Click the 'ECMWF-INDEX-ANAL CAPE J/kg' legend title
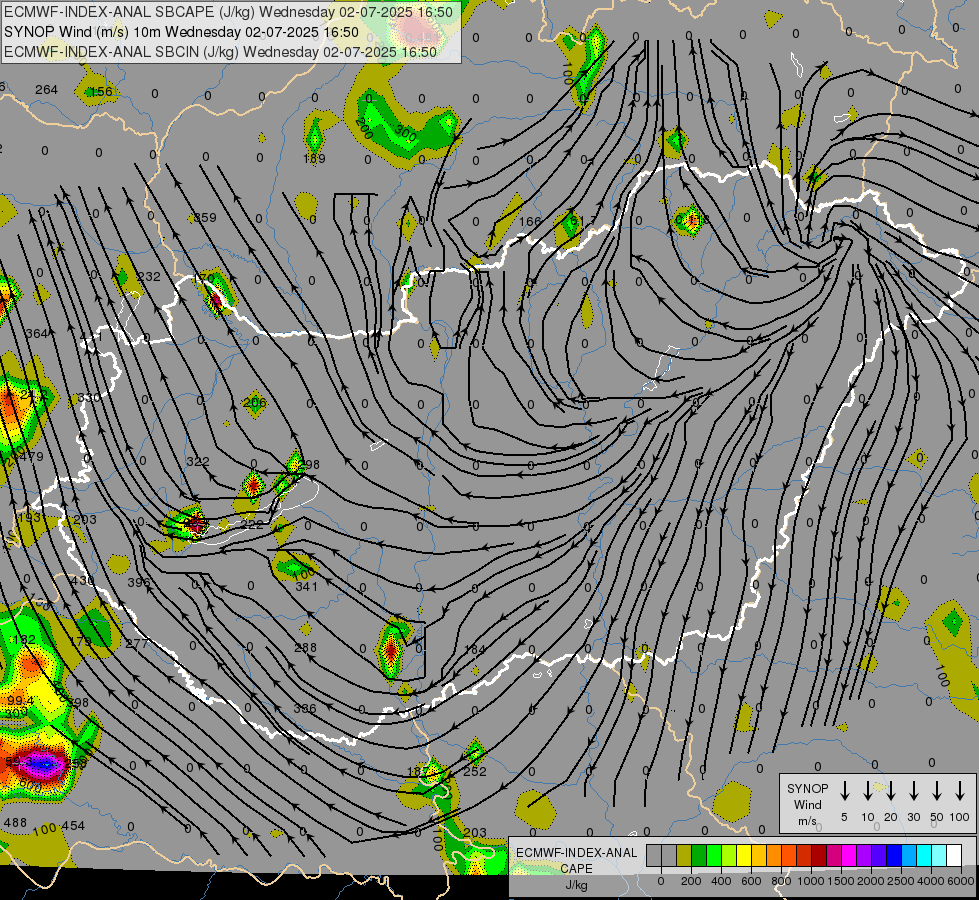 pos(576,868)
